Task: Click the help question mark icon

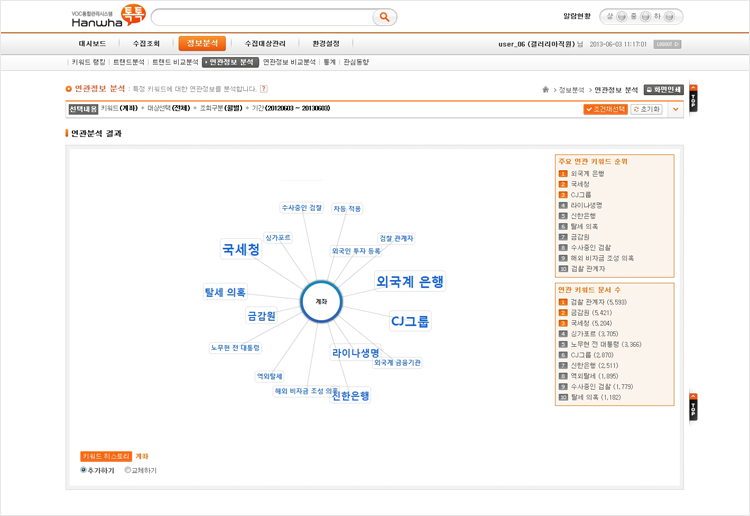Action: click(264, 89)
